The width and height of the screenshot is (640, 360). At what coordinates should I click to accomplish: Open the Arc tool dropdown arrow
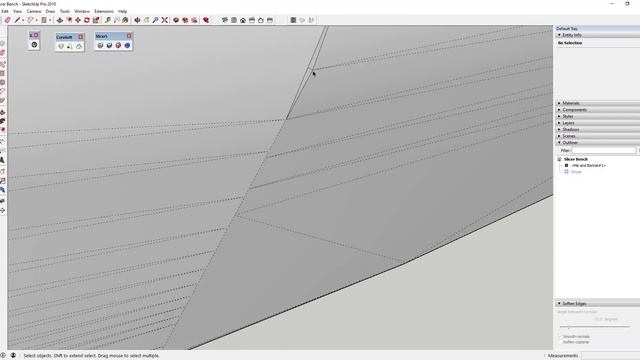click(36, 20)
